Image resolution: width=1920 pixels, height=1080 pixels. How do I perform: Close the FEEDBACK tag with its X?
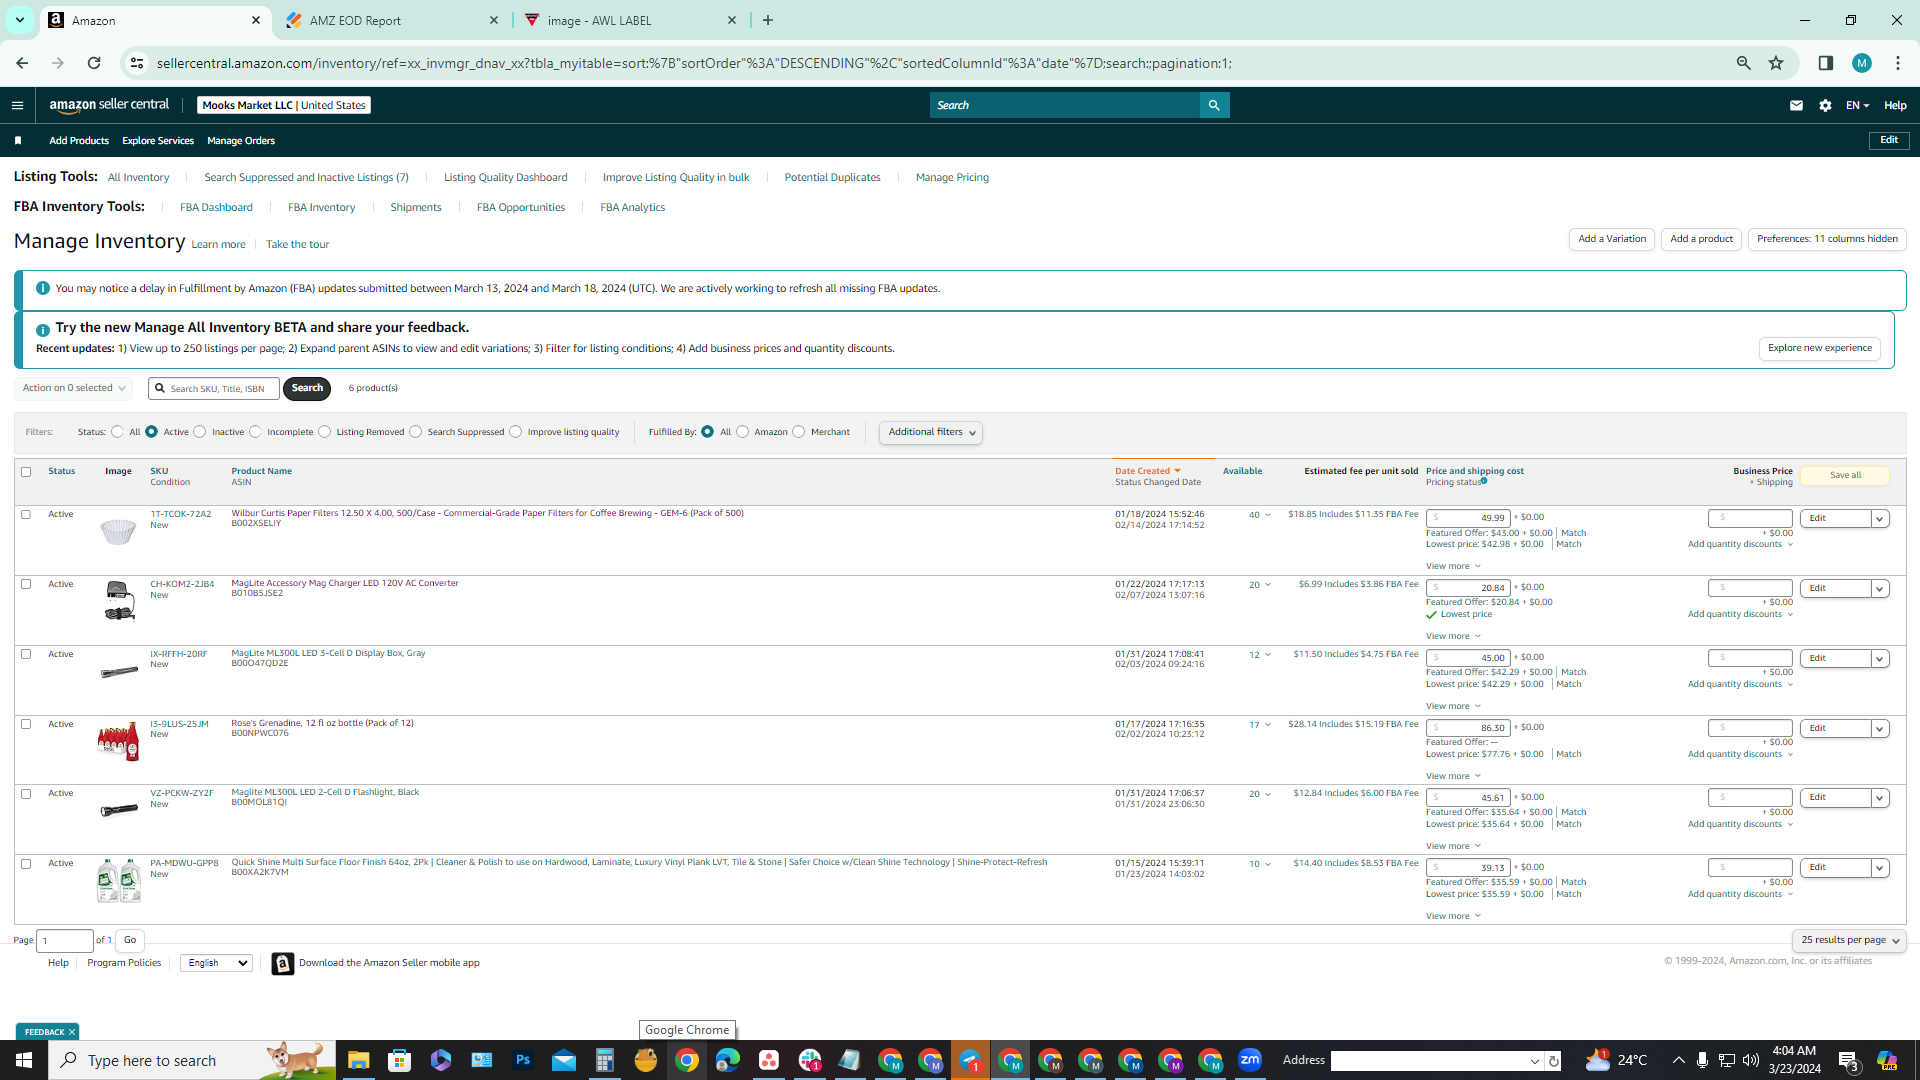point(72,1032)
